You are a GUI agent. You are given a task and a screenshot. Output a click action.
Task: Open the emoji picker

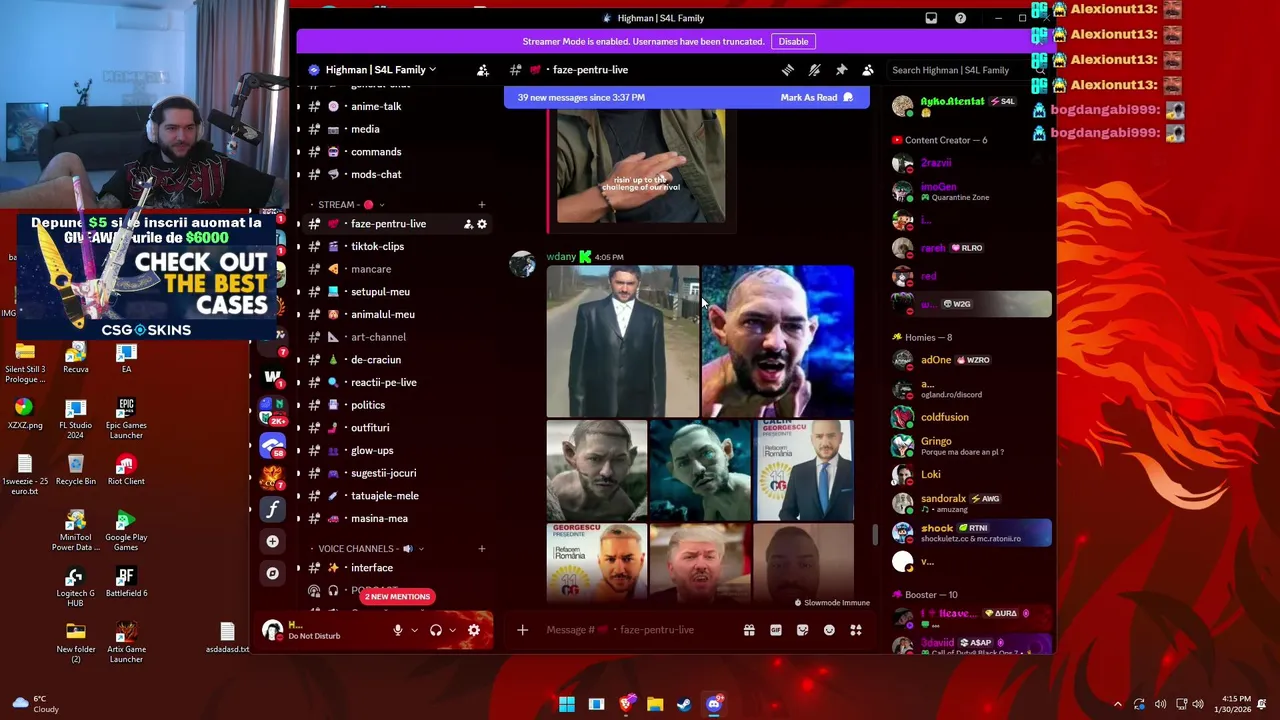(x=829, y=630)
